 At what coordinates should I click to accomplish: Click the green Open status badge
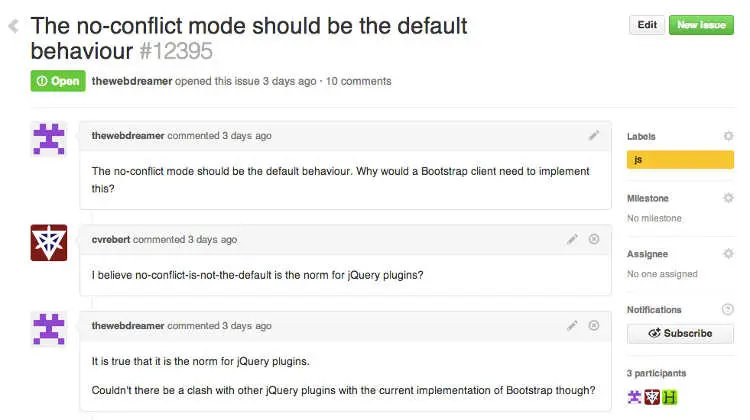pos(58,81)
